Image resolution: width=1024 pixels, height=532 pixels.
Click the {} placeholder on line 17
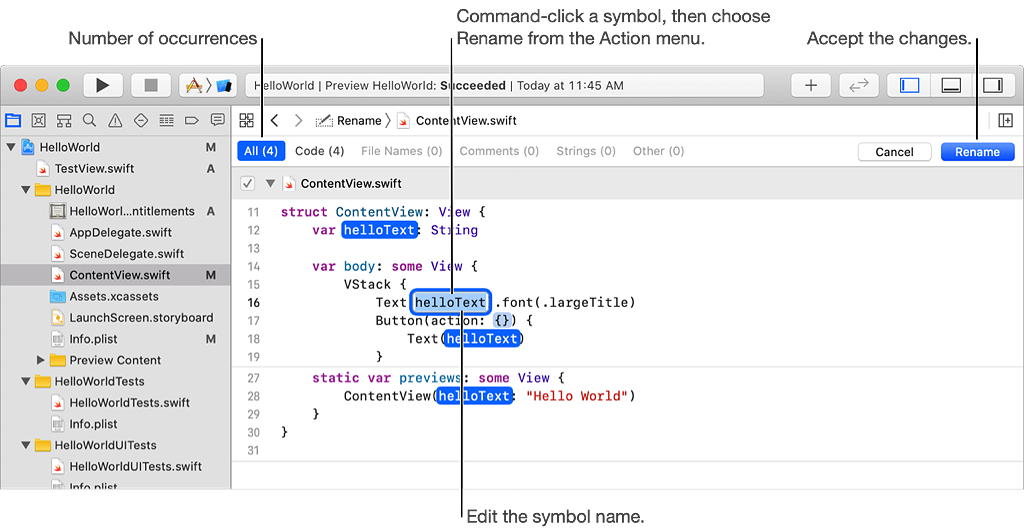click(x=502, y=321)
